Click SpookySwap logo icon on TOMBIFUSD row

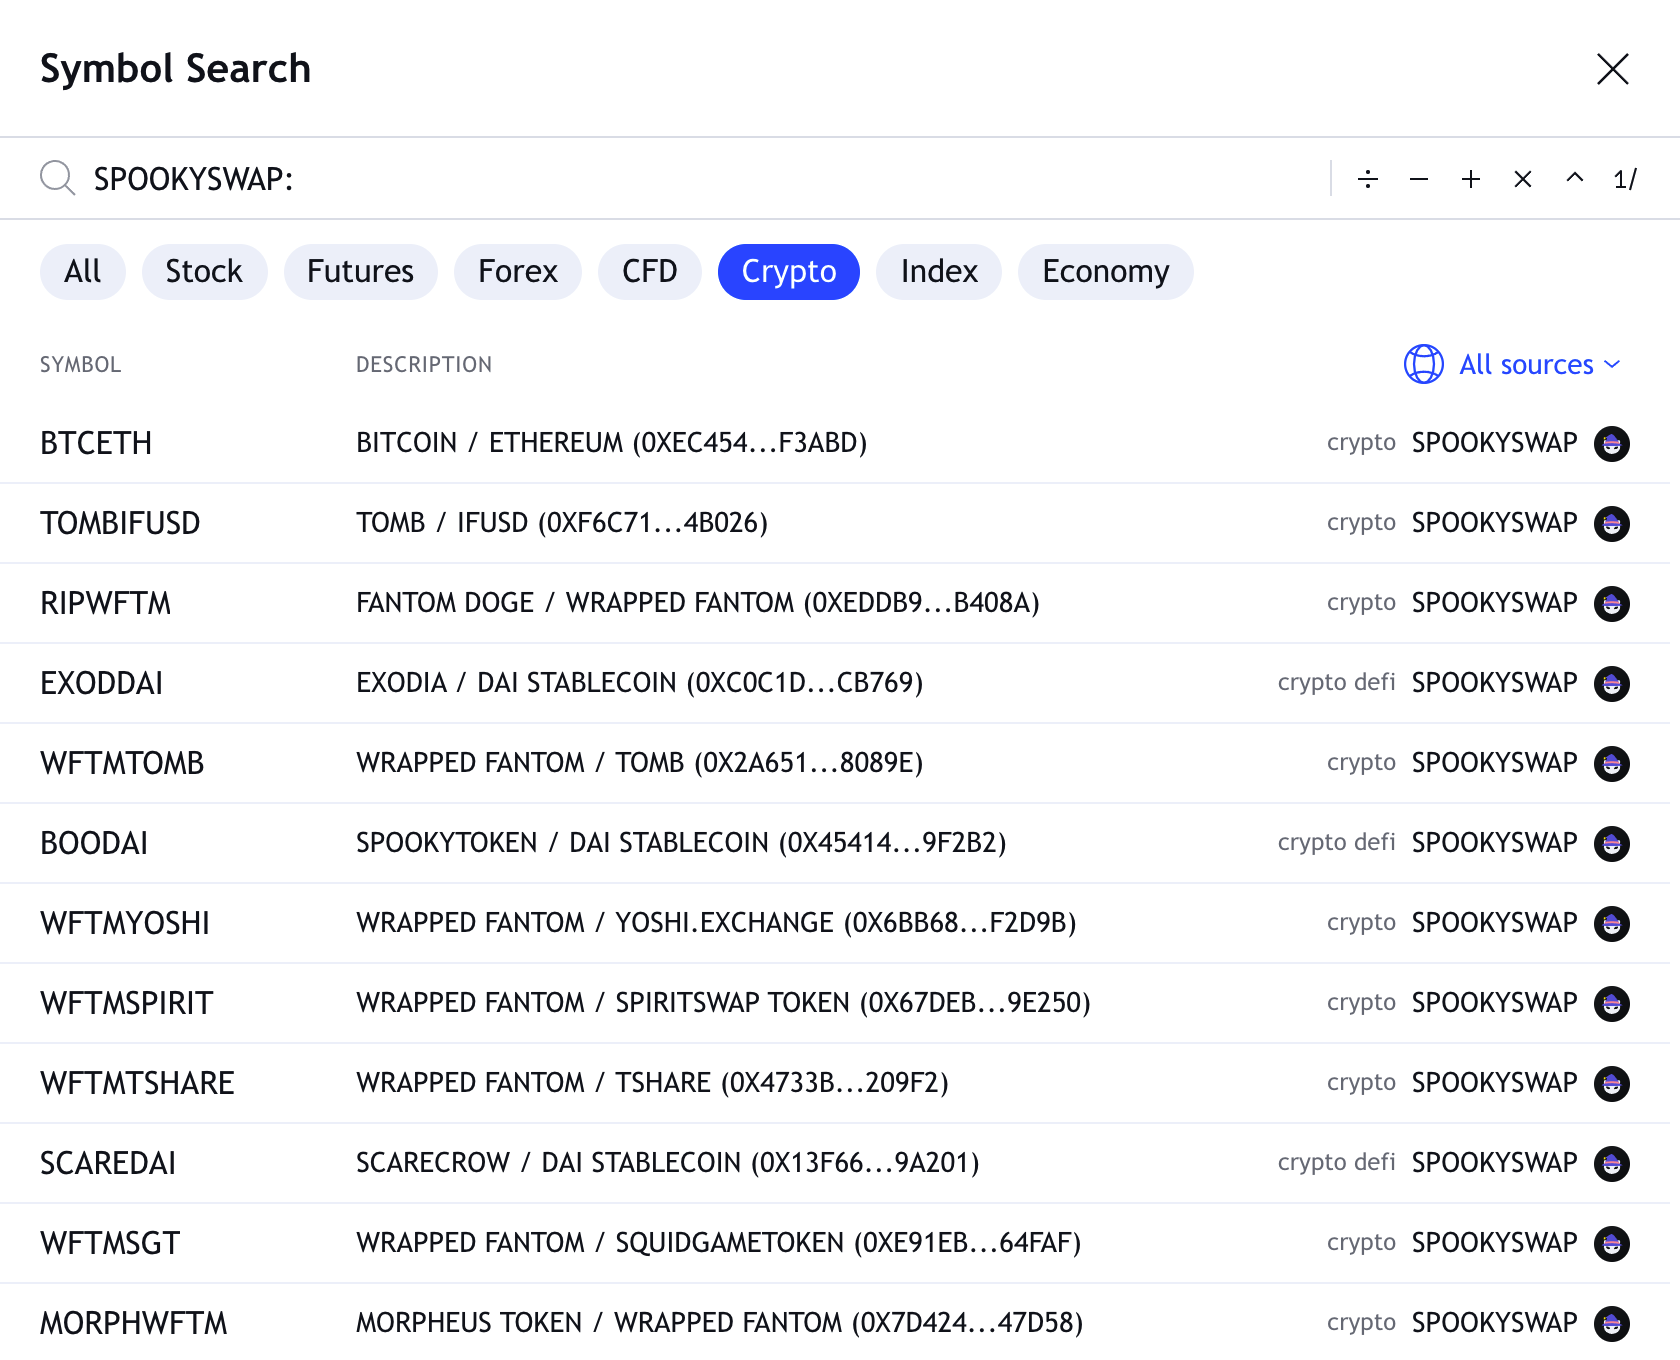pos(1612,523)
